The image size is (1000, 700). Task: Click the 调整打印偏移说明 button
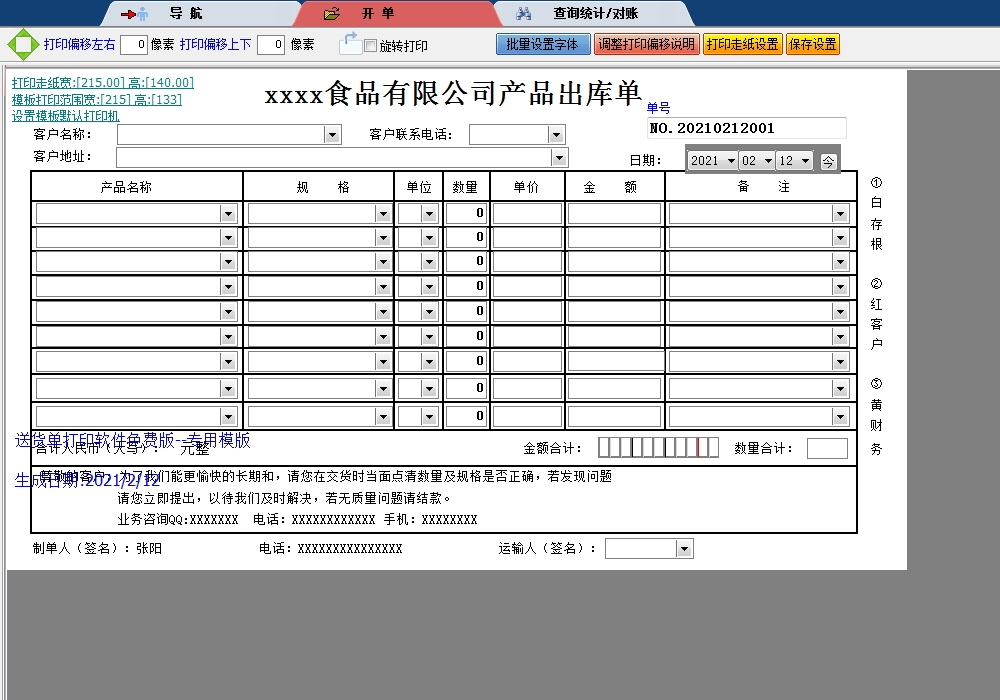point(647,44)
